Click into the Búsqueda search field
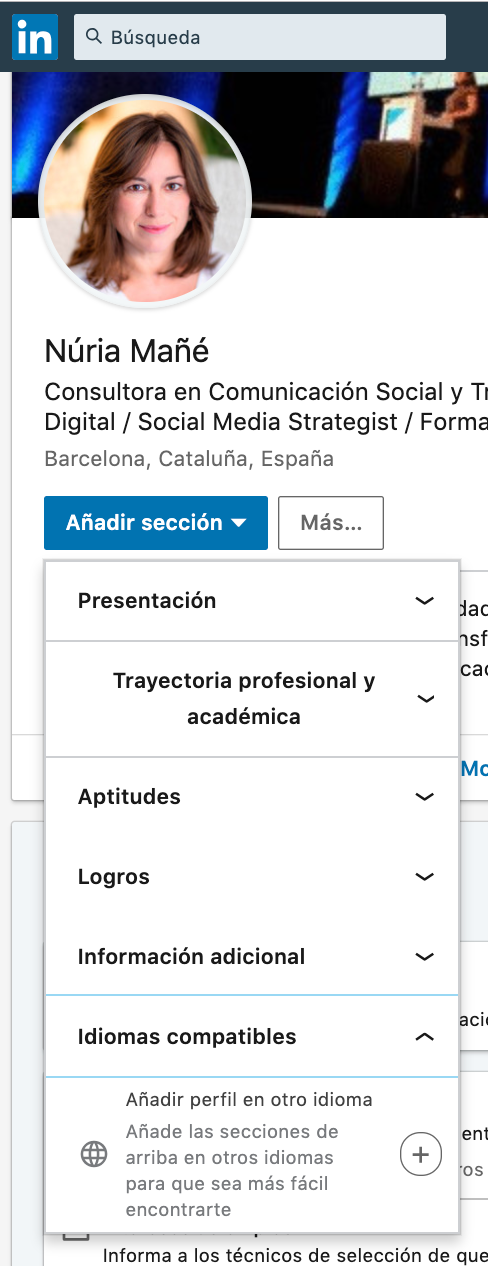The height and width of the screenshot is (1266, 488). pos(260,37)
